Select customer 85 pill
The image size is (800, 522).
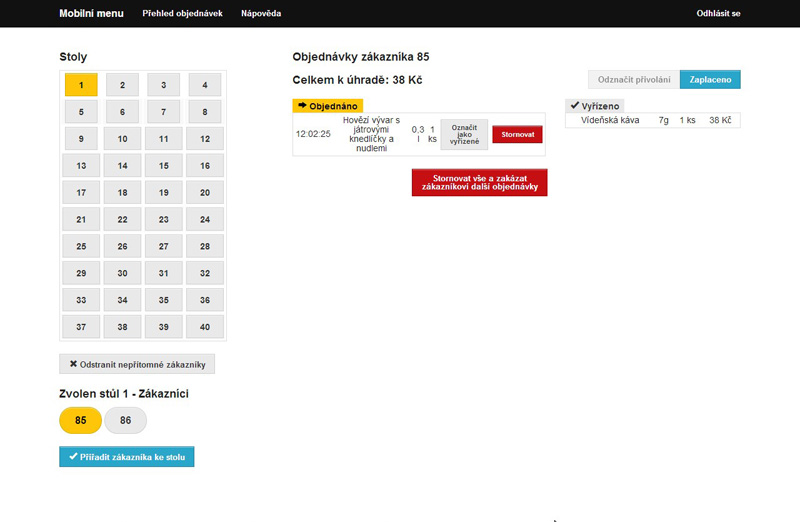[81, 421]
